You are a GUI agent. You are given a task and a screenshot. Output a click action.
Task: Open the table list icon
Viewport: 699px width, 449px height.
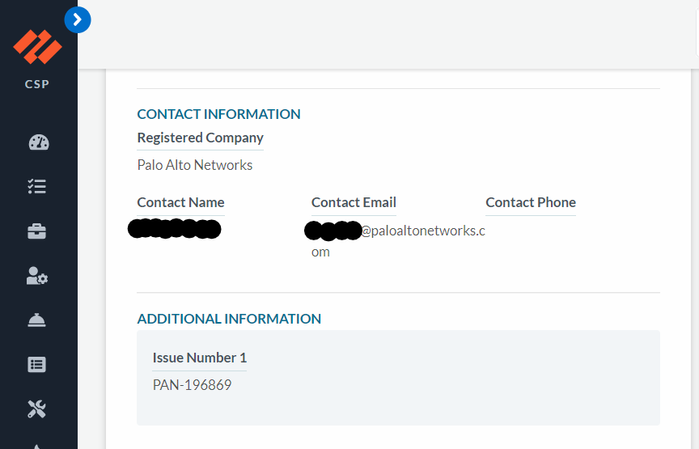pyautogui.click(x=38, y=364)
